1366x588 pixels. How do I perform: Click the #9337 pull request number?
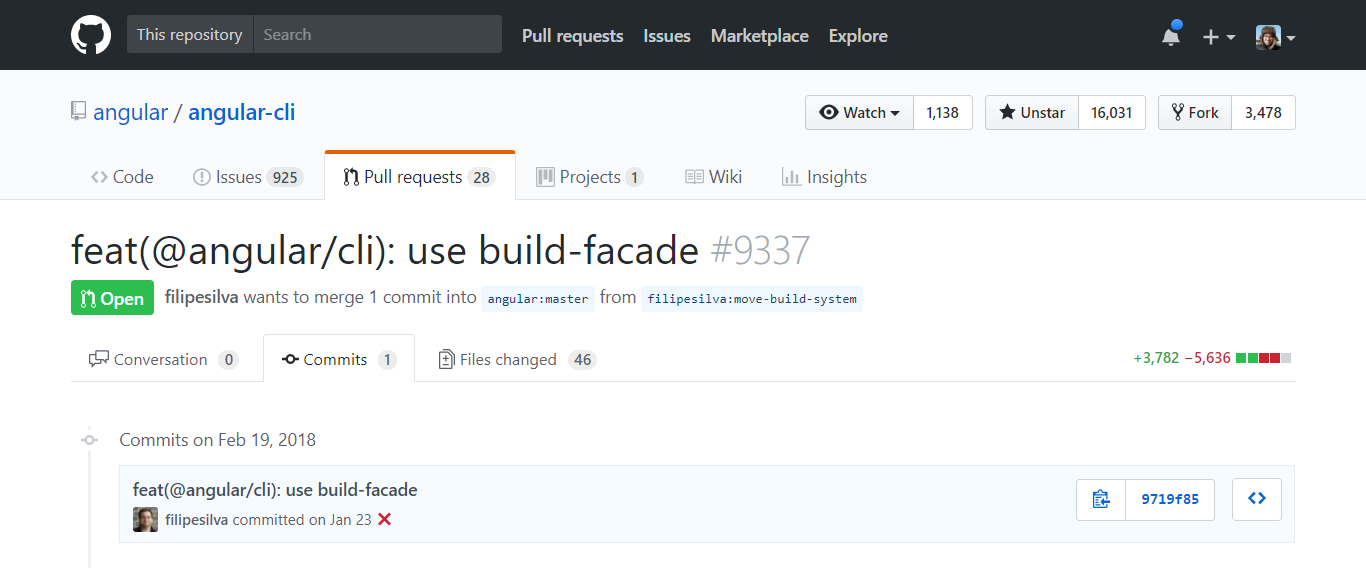coord(760,250)
